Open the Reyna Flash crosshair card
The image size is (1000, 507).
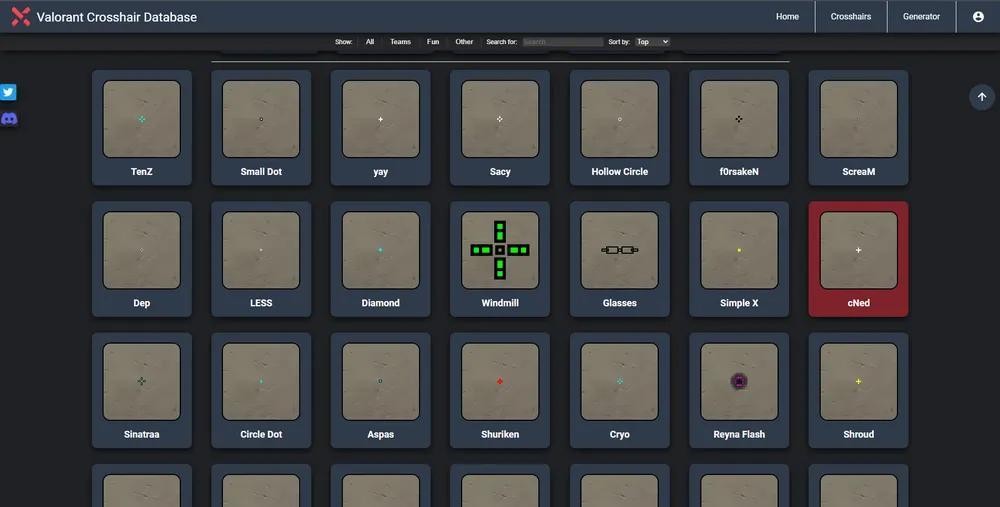(739, 389)
